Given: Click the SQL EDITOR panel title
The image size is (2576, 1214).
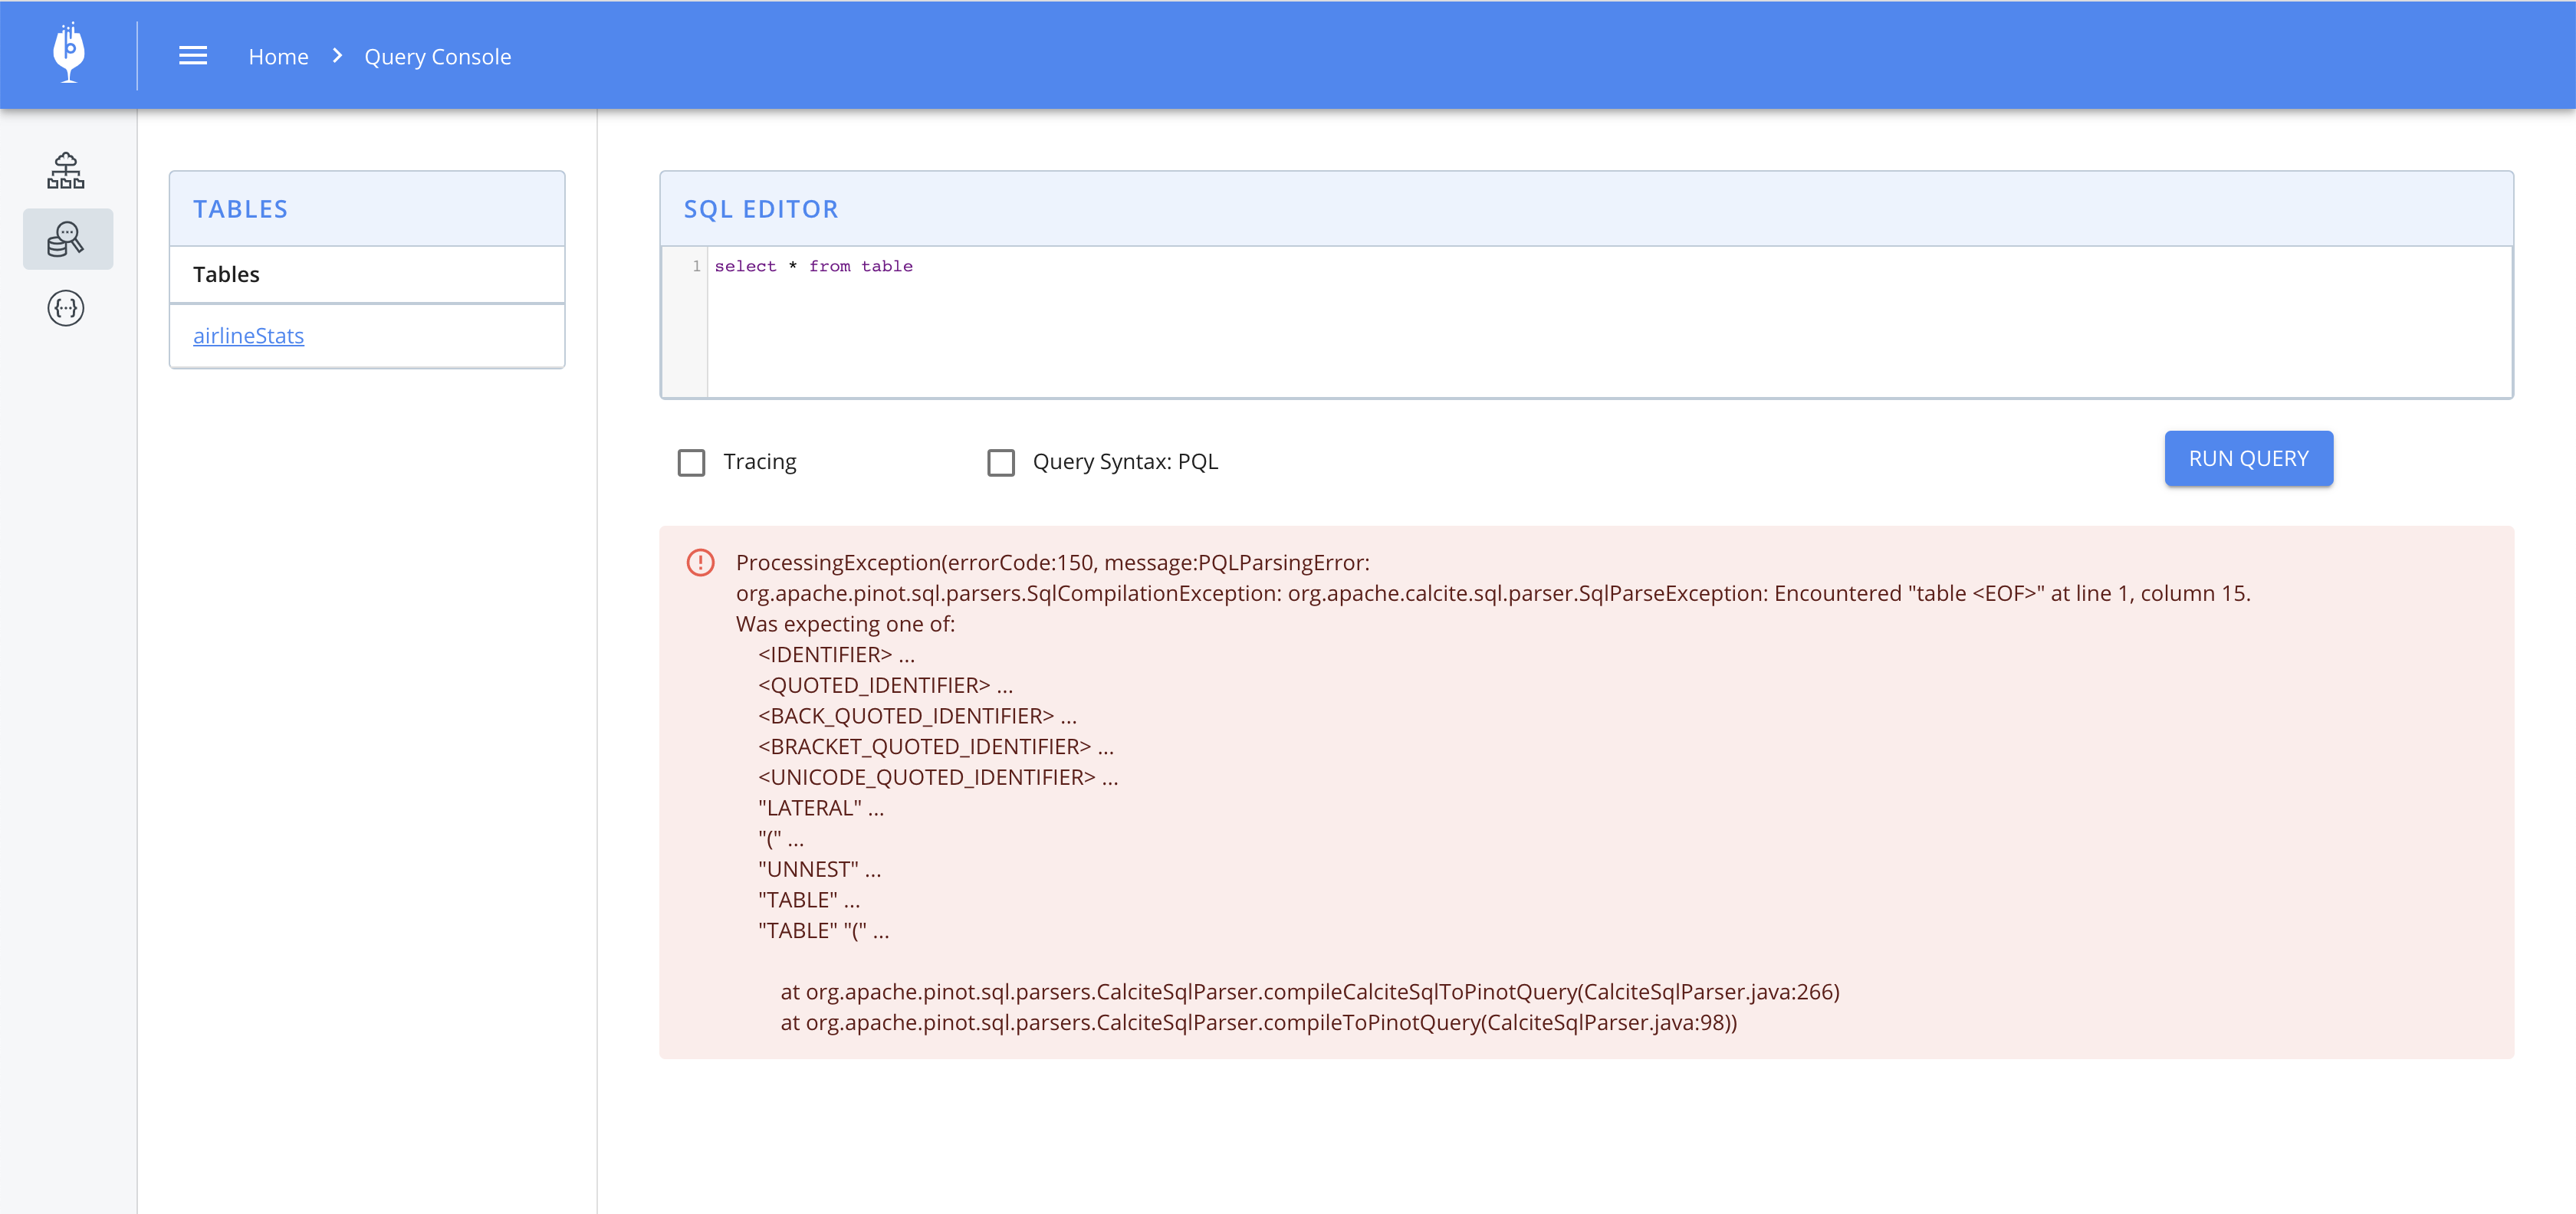Looking at the screenshot, I should pyautogui.click(x=761, y=209).
